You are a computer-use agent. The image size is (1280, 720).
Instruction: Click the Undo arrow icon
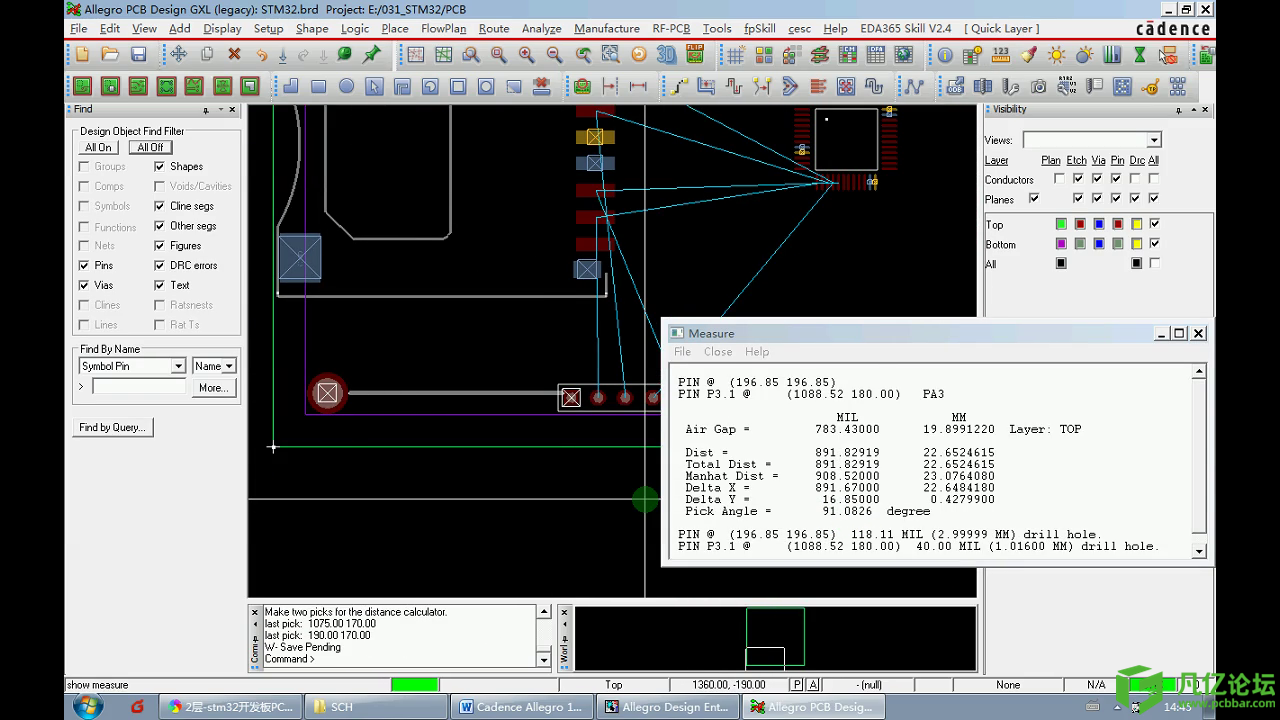[x=261, y=55]
